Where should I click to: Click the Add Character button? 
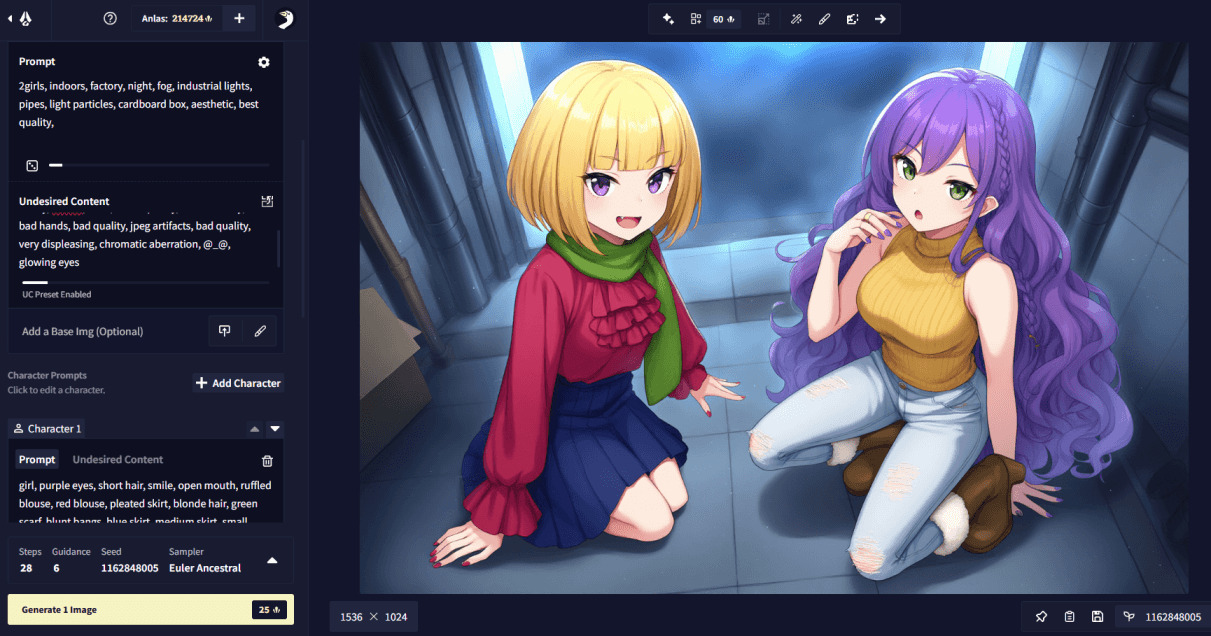pyautogui.click(x=238, y=383)
